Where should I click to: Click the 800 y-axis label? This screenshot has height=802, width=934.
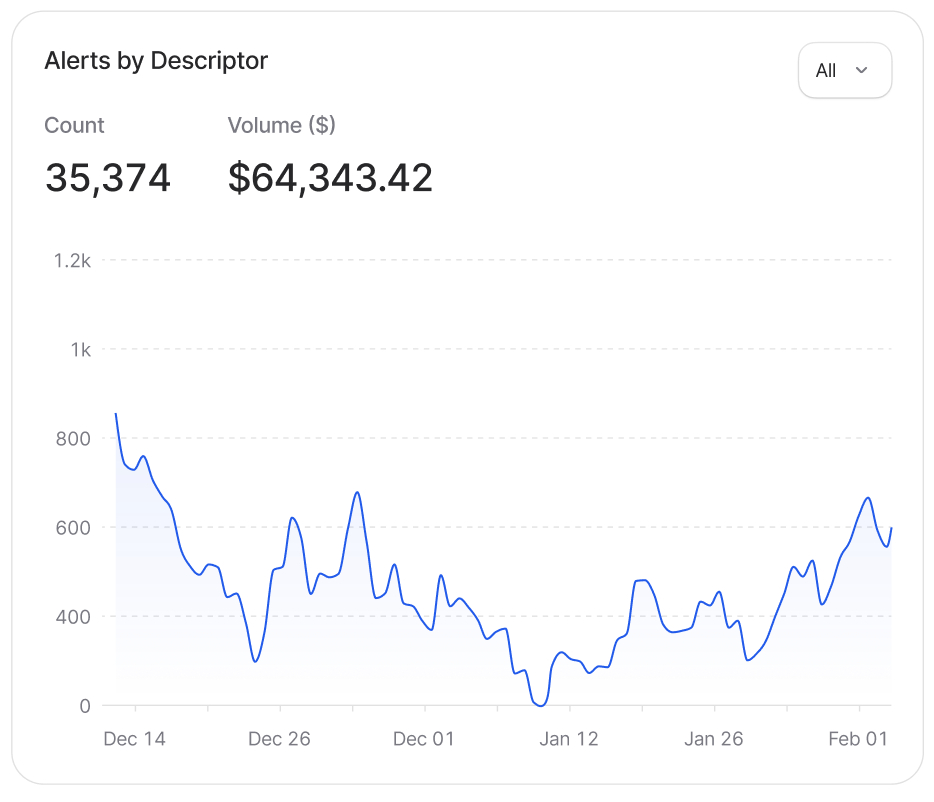tap(73, 439)
